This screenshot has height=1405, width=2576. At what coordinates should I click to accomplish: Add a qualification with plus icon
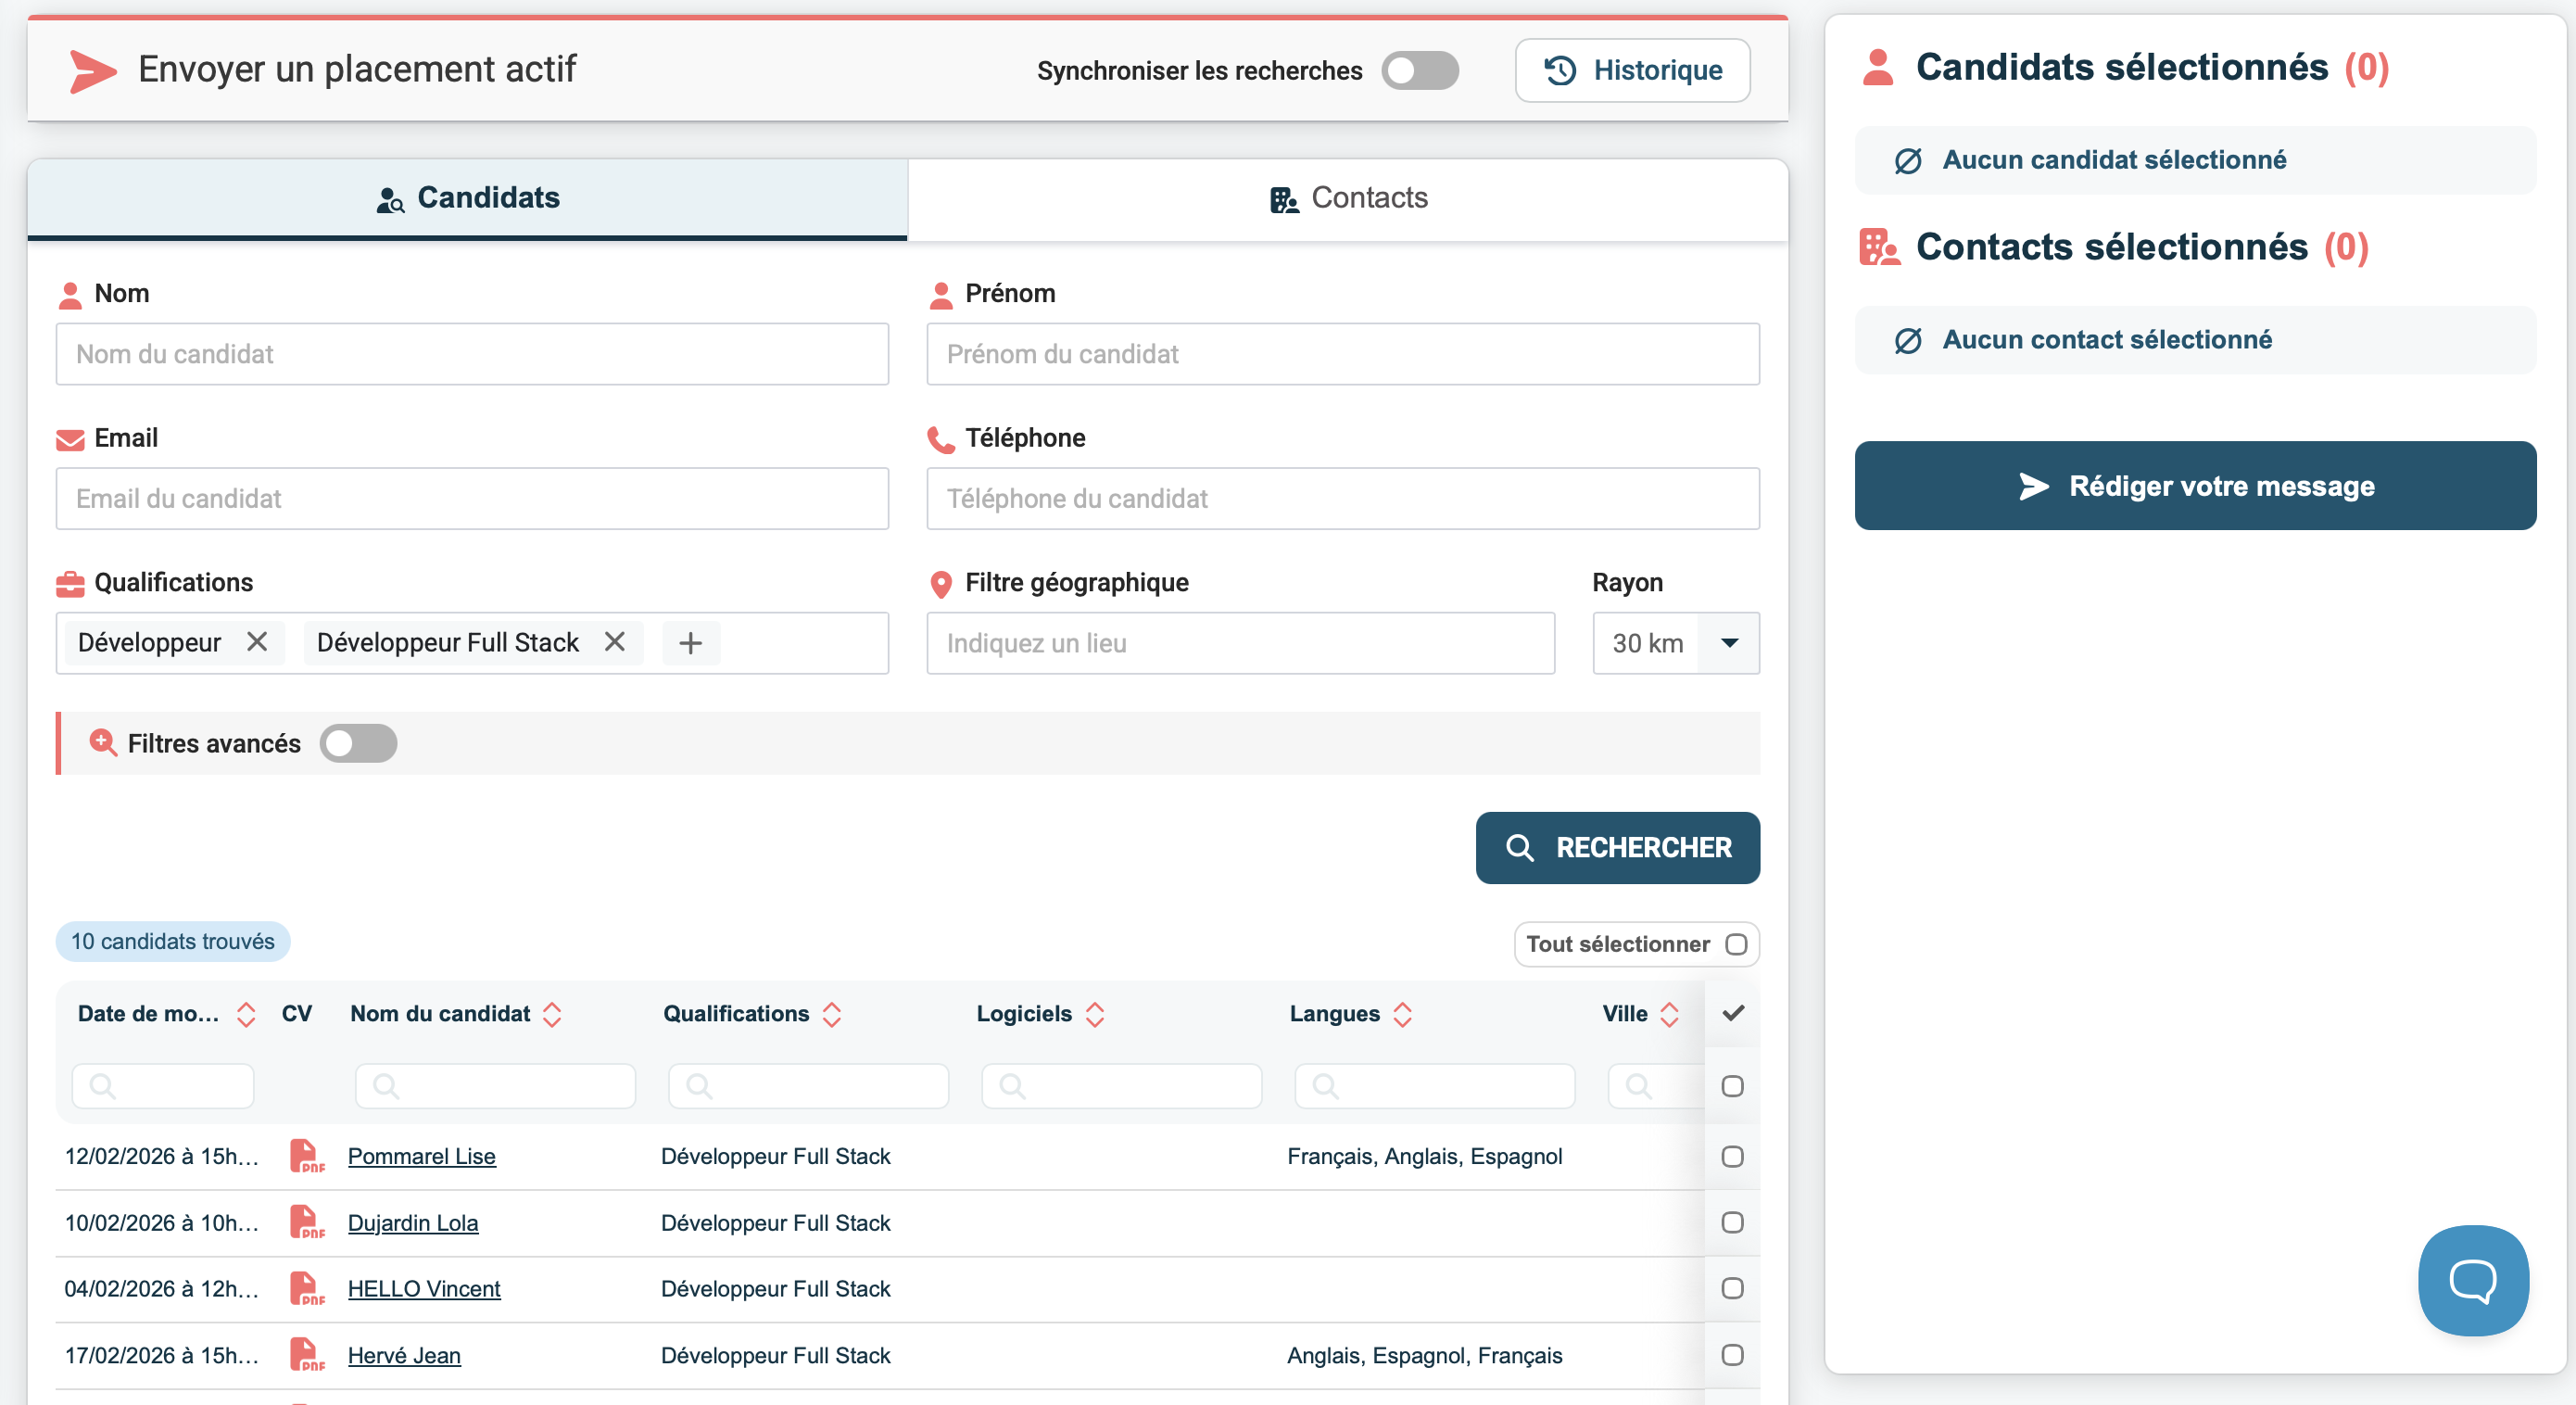pyautogui.click(x=690, y=643)
